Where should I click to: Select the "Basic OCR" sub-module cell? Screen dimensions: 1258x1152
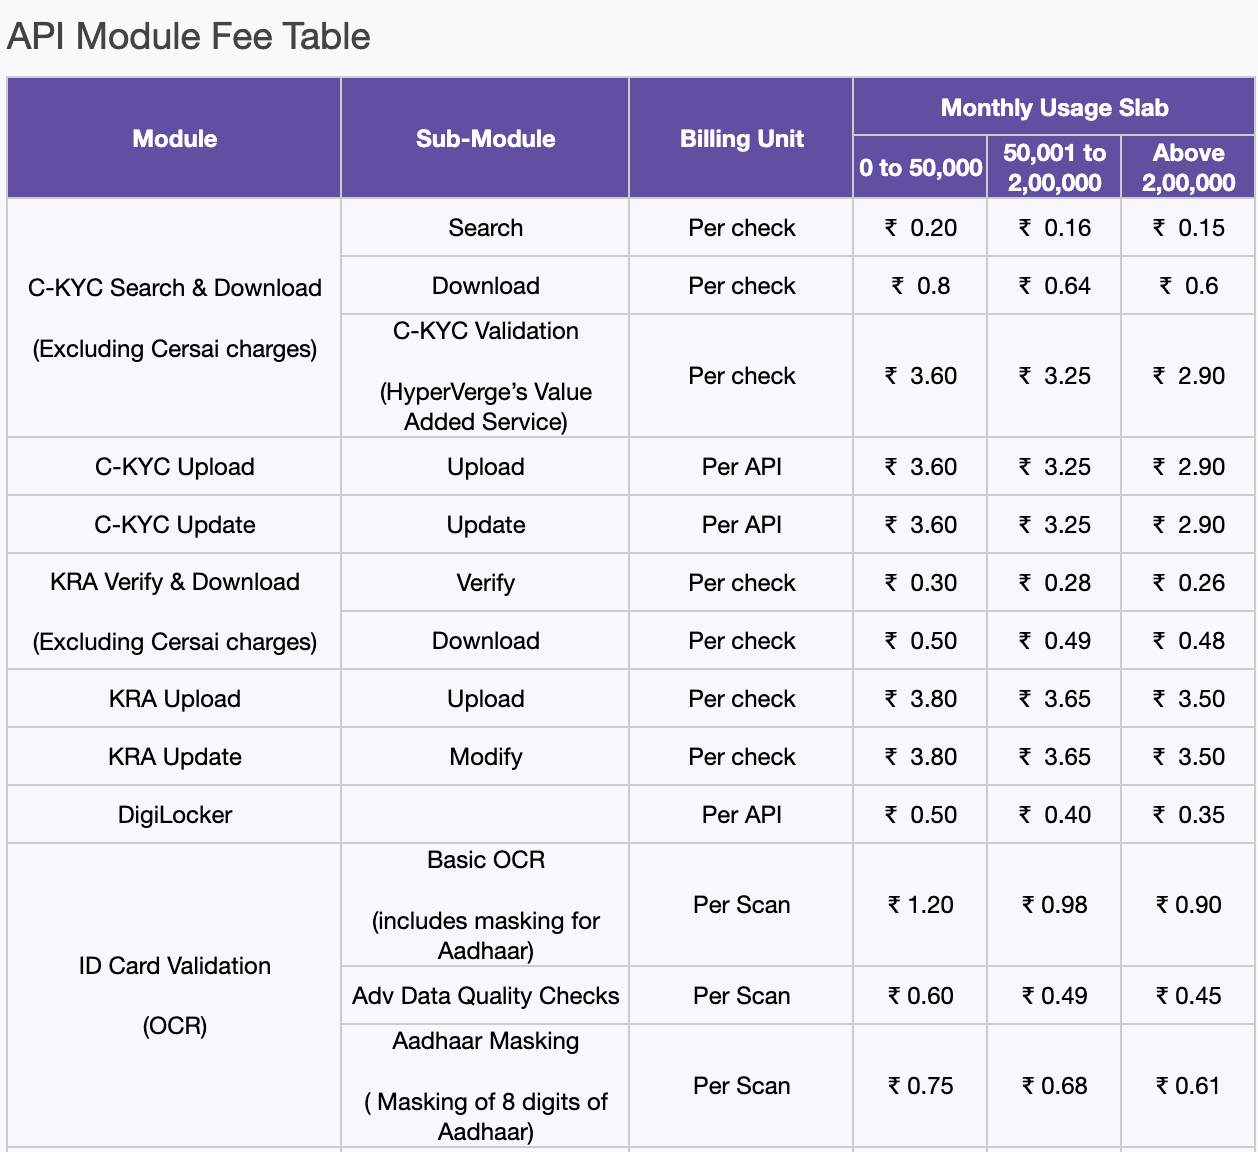coord(485,860)
